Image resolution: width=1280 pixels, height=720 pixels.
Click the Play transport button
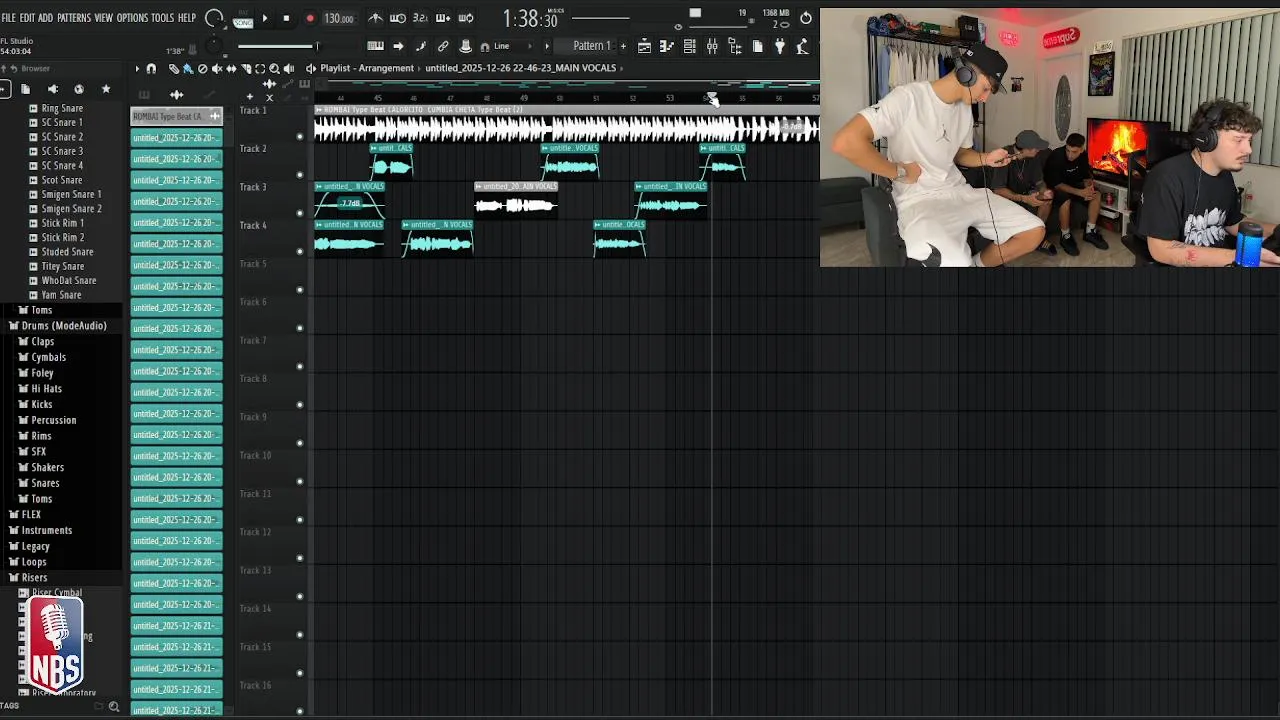265,18
